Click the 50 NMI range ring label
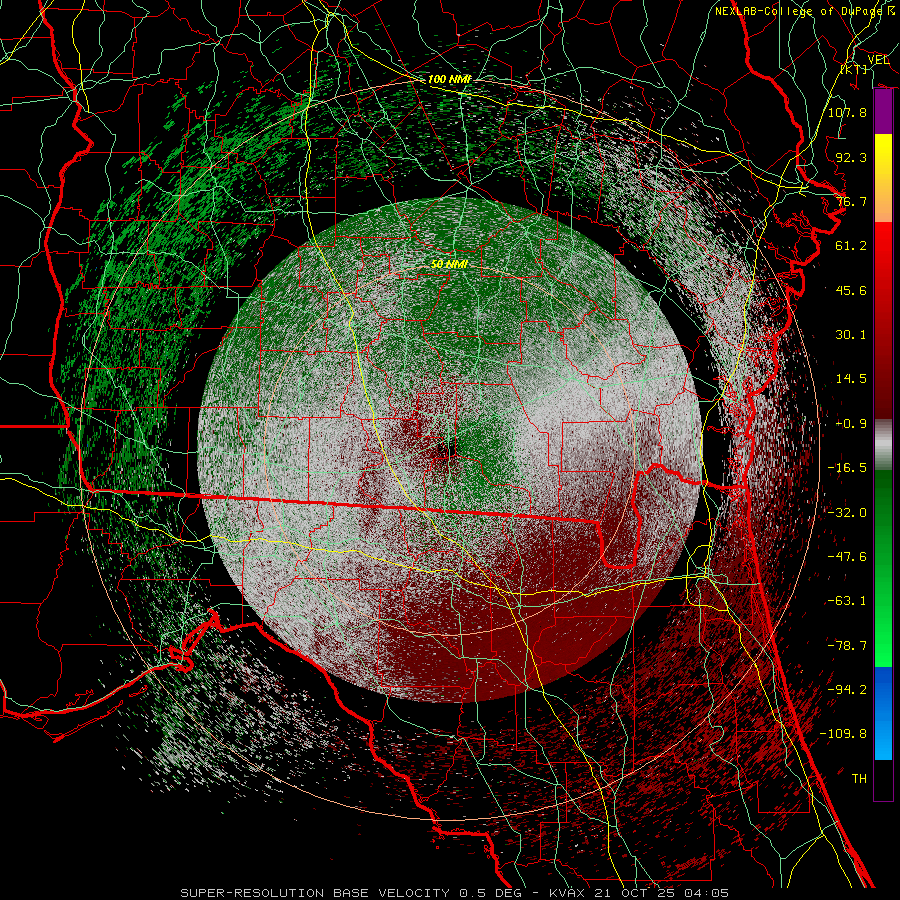 click(x=449, y=264)
